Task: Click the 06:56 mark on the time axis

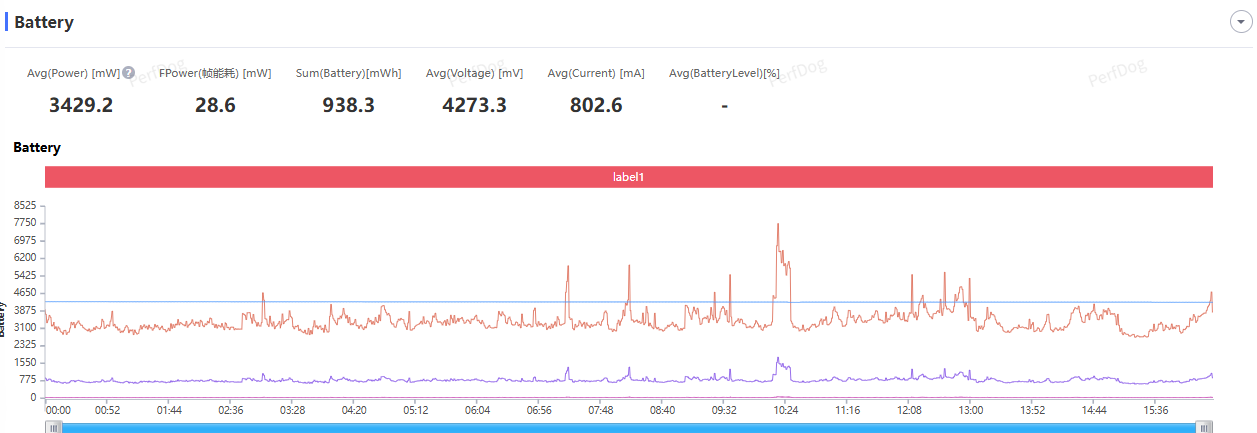Action: (539, 410)
